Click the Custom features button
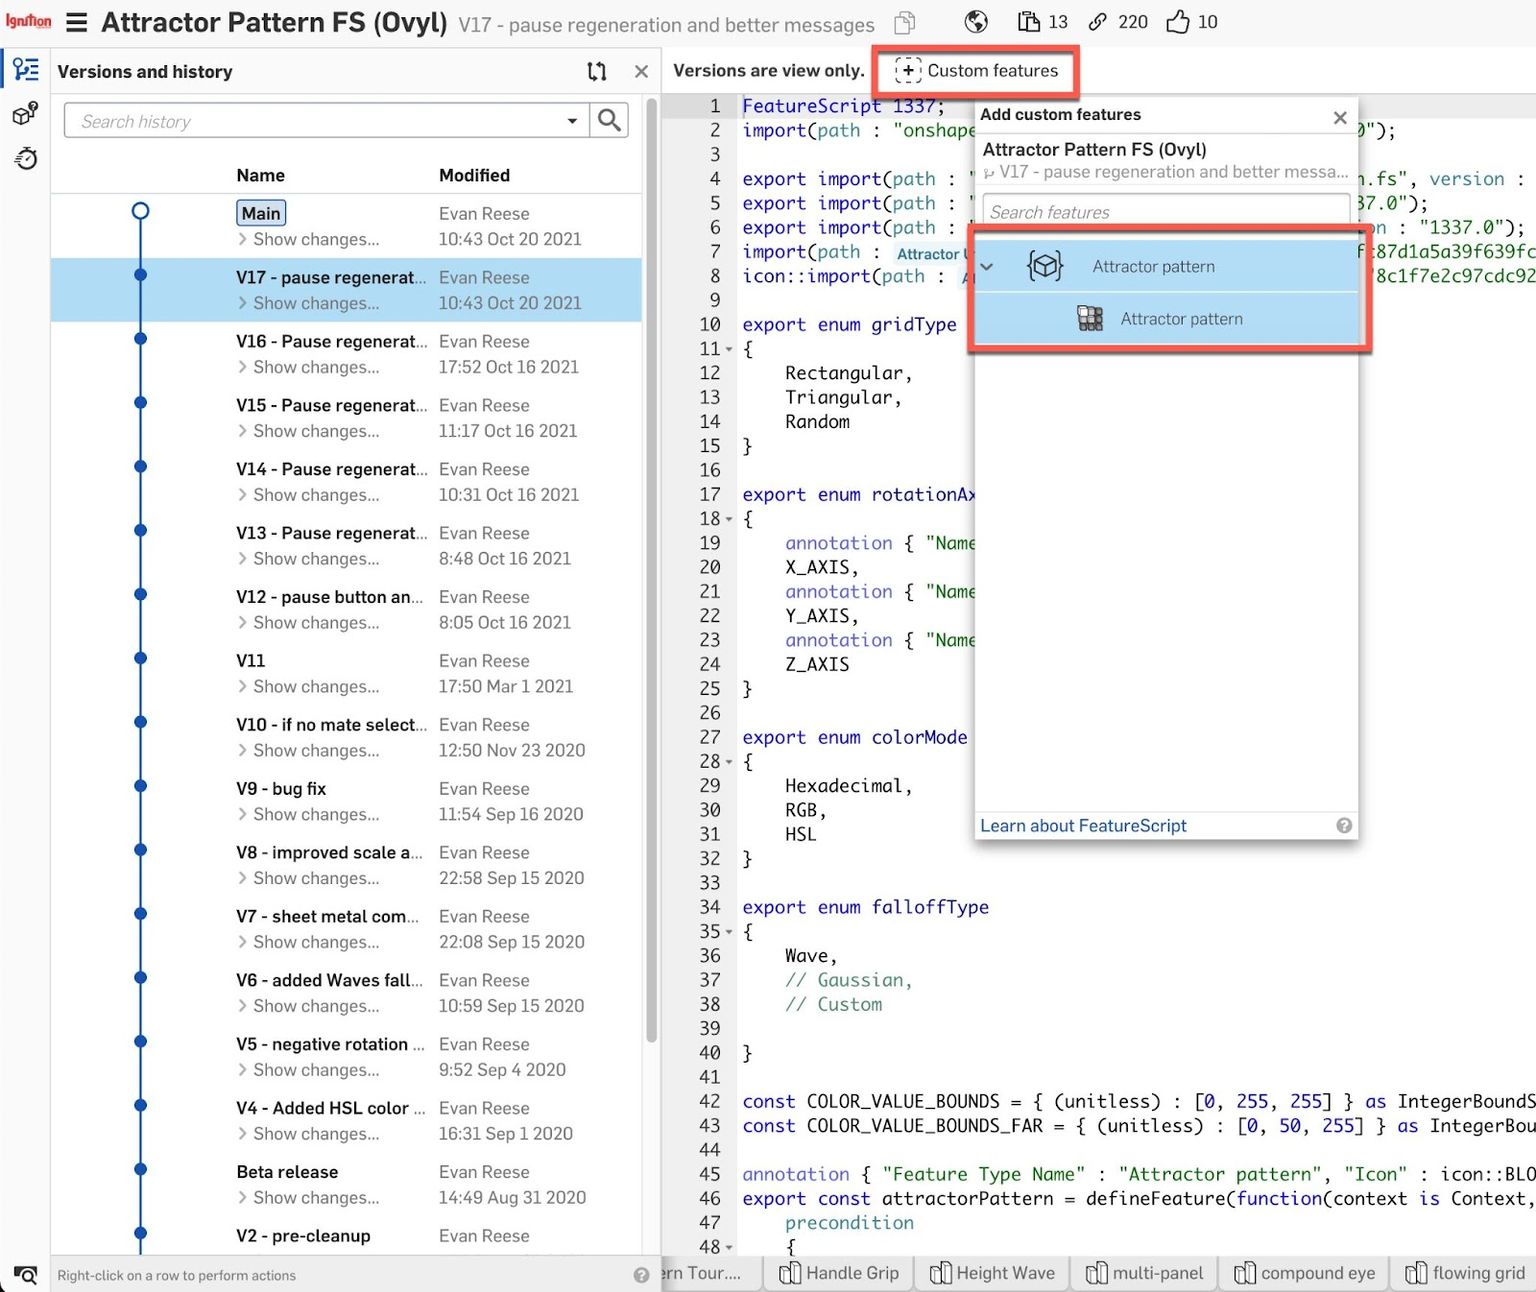This screenshot has width=1536, height=1292. (x=976, y=71)
